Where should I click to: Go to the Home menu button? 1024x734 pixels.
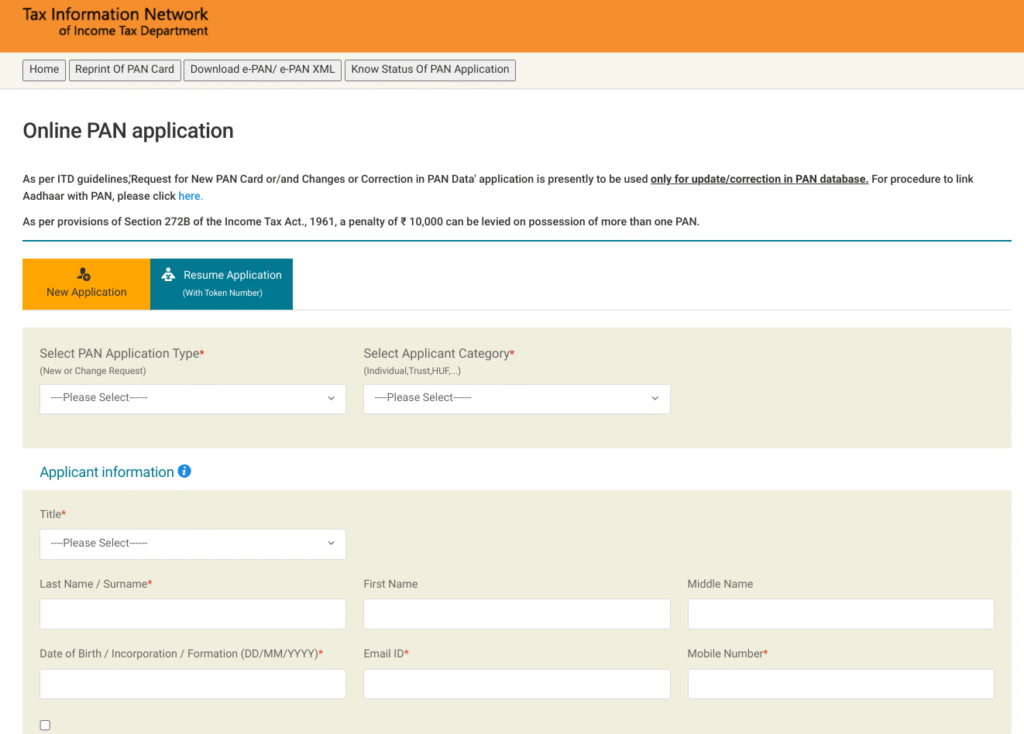44,70
